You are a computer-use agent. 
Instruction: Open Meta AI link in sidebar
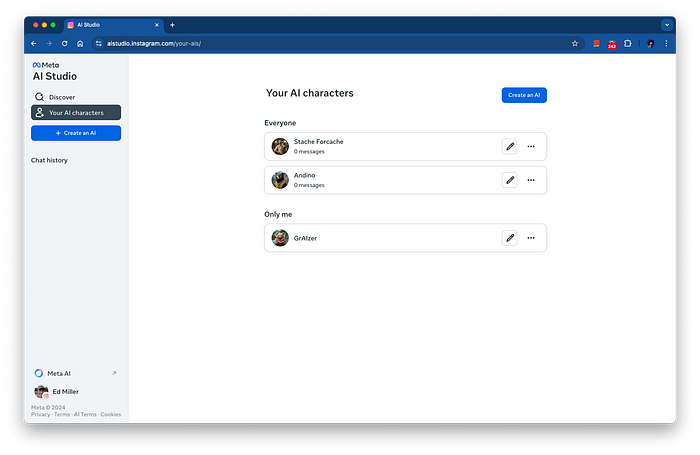pyautogui.click(x=76, y=373)
